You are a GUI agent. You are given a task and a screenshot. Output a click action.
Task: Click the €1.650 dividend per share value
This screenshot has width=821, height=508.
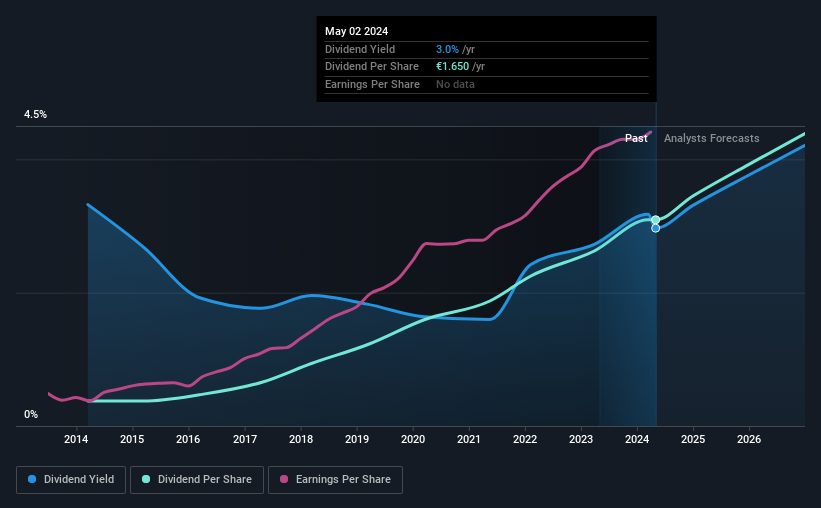point(452,67)
